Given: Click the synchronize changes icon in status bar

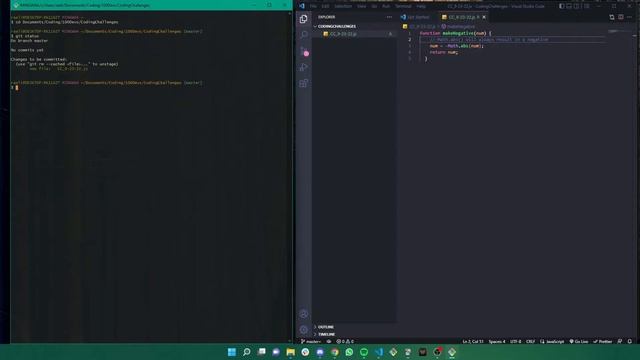Looking at the screenshot, I should (x=329, y=341).
